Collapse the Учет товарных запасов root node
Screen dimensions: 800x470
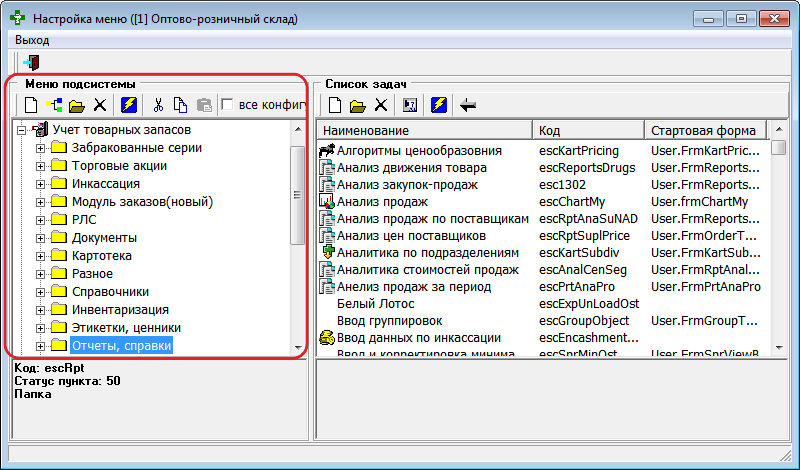tap(23, 130)
